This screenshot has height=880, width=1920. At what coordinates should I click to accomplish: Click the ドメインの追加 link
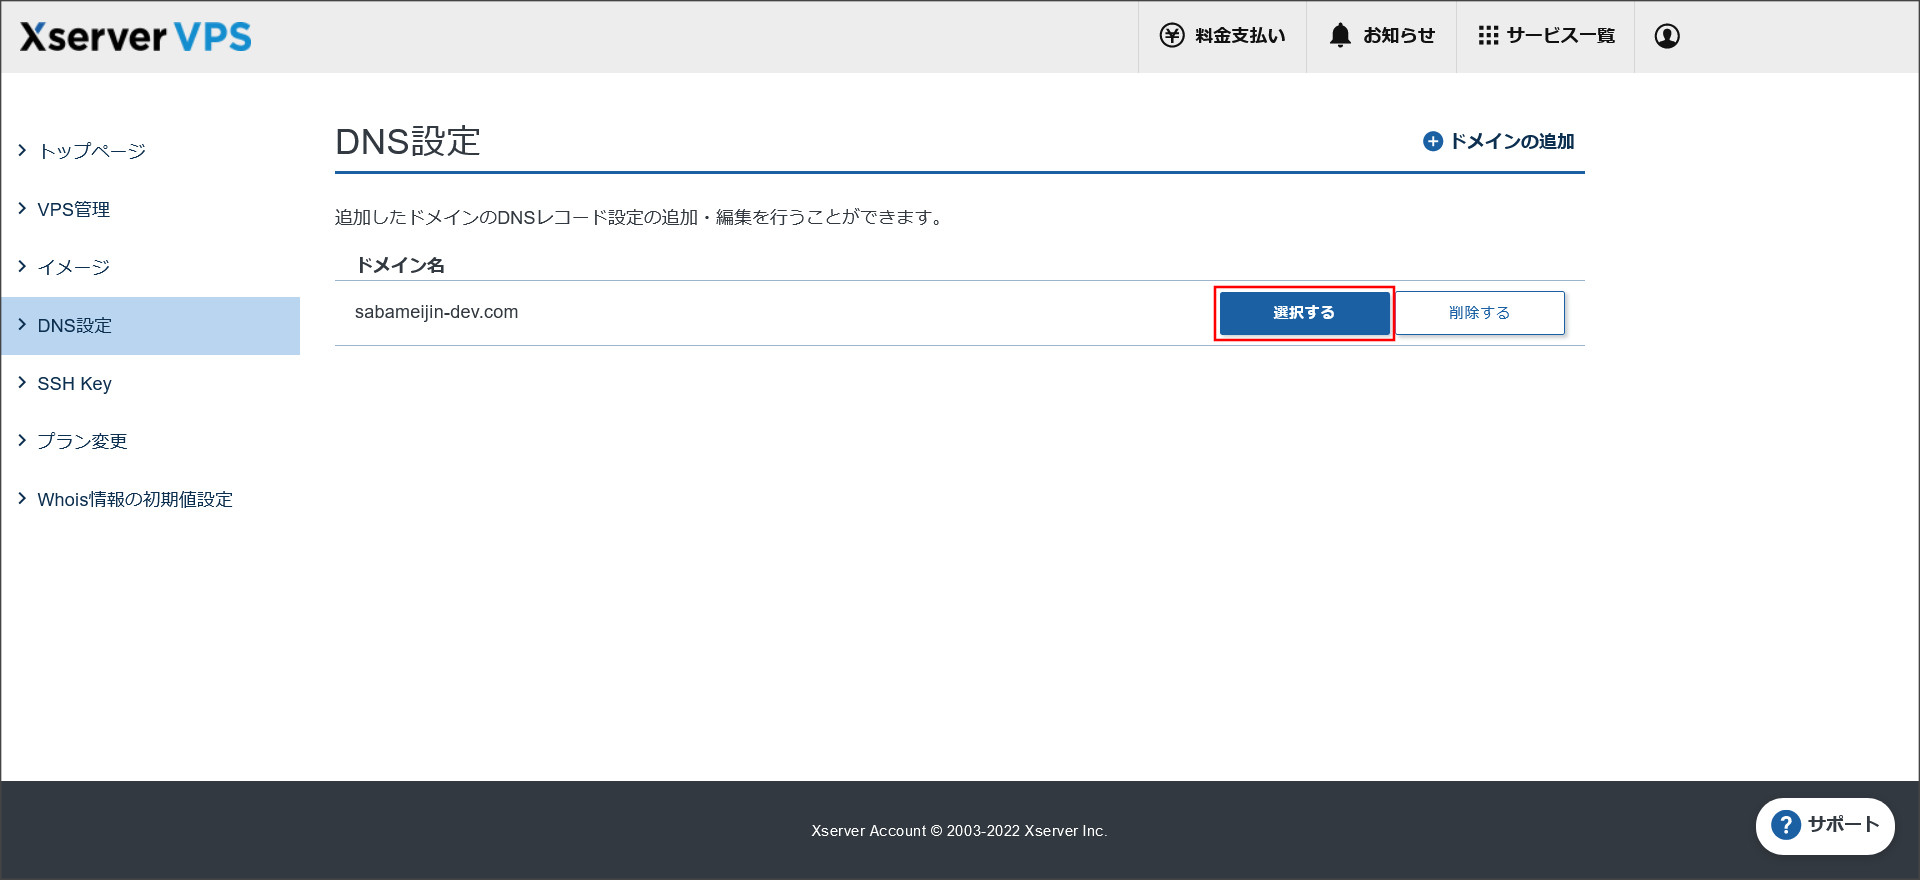[x=1511, y=142]
